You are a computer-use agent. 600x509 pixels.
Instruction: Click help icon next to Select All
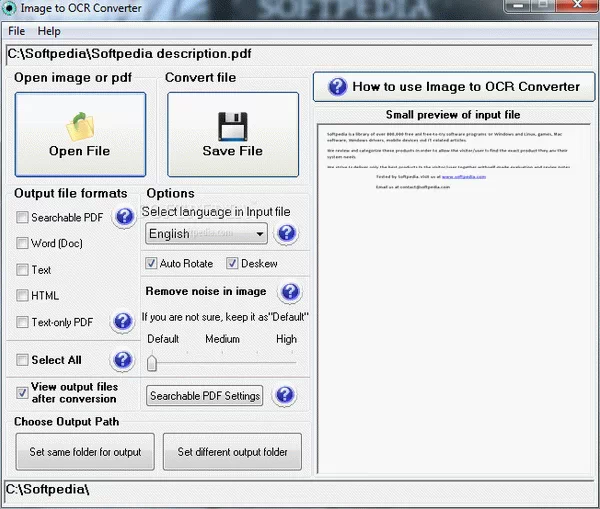(x=122, y=360)
